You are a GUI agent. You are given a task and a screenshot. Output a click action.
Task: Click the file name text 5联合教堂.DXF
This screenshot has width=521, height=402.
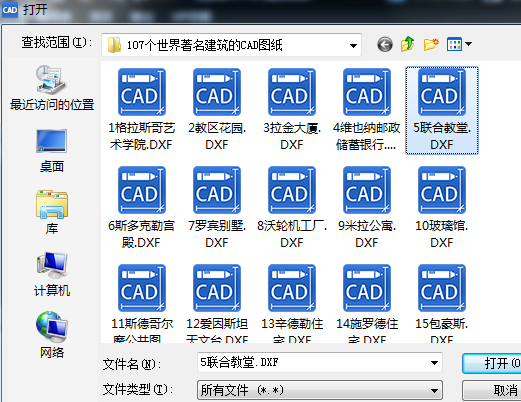point(442,136)
